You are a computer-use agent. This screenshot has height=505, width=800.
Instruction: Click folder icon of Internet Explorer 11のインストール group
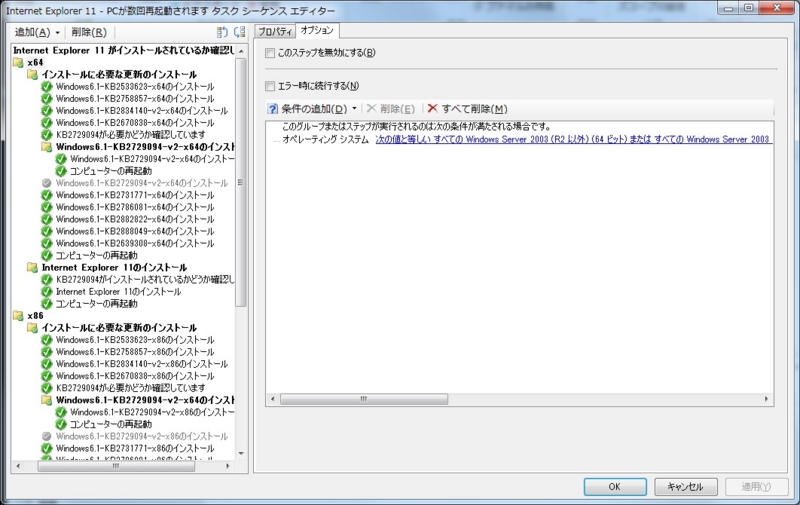pyautogui.click(x=33, y=267)
